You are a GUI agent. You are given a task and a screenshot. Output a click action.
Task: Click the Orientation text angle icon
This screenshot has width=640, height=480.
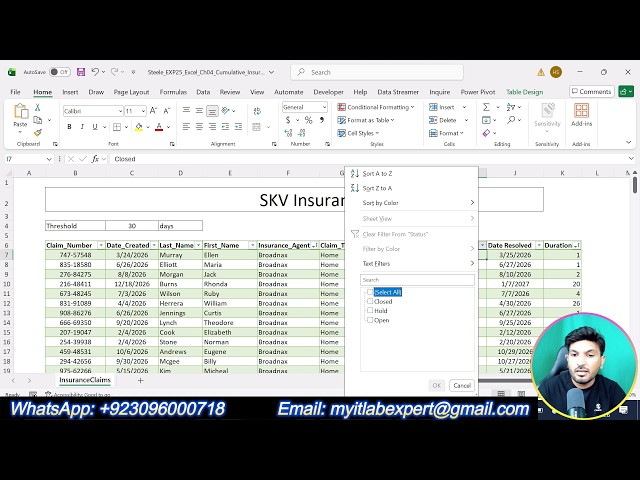point(225,111)
